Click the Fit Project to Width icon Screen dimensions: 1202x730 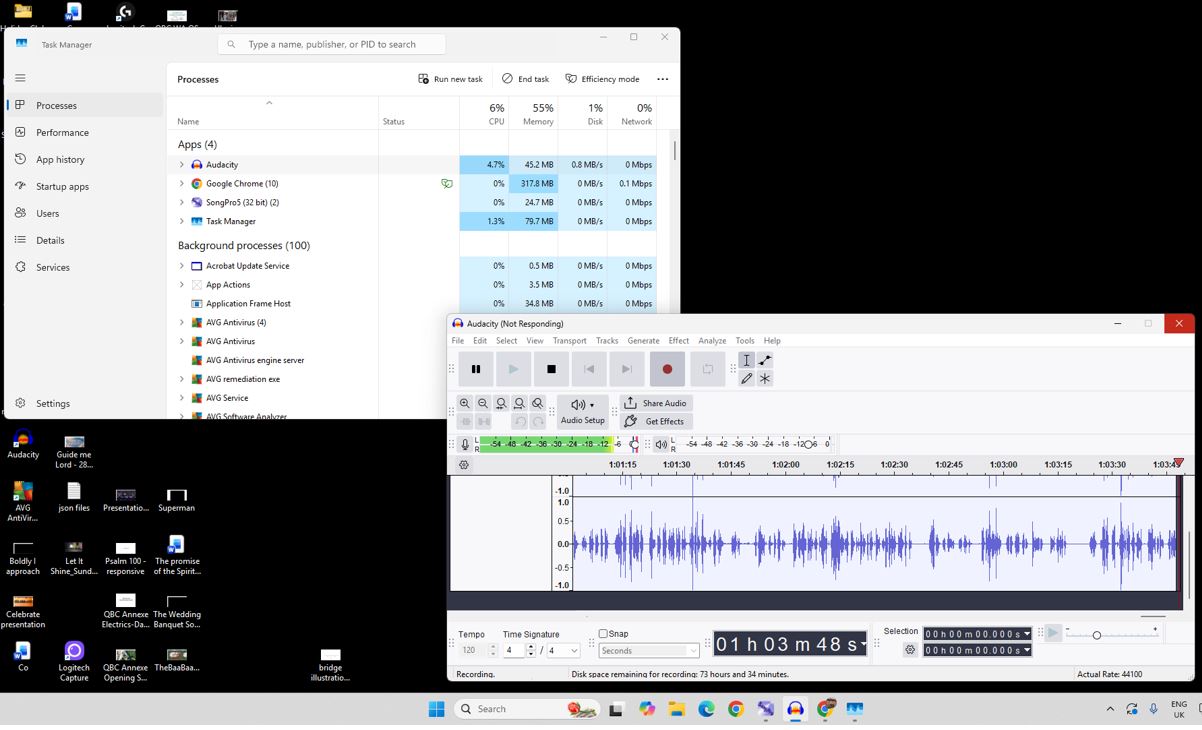point(519,403)
